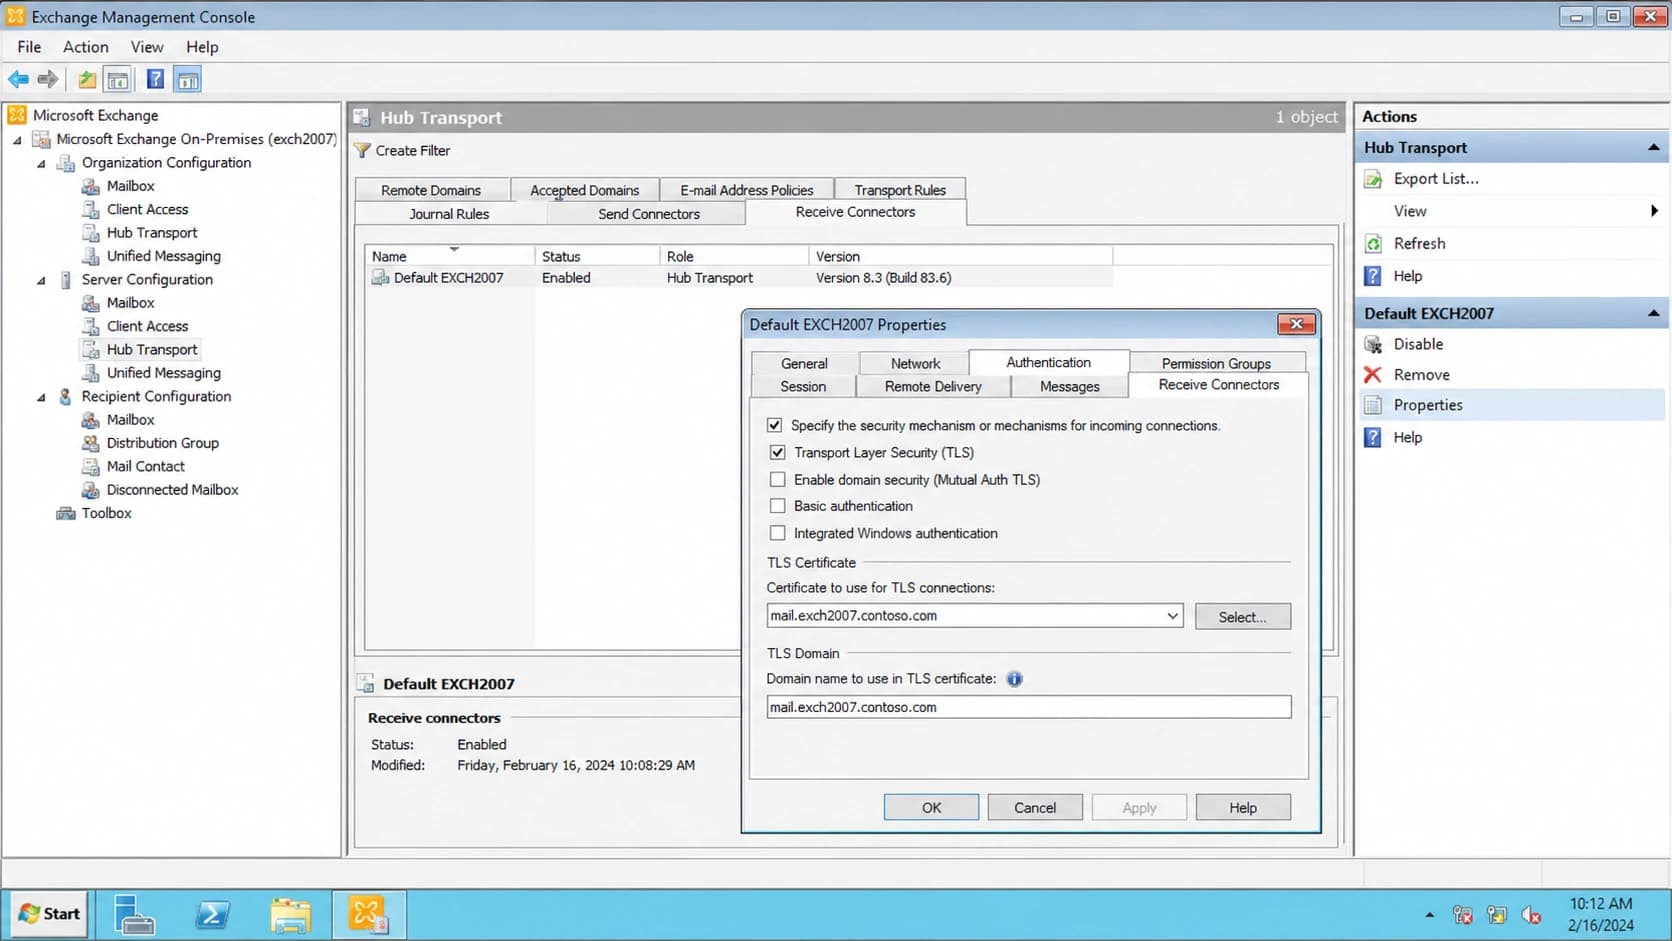The image size is (1672, 941).
Task: Collapse the Organization Configuration node
Action: pos(41,163)
